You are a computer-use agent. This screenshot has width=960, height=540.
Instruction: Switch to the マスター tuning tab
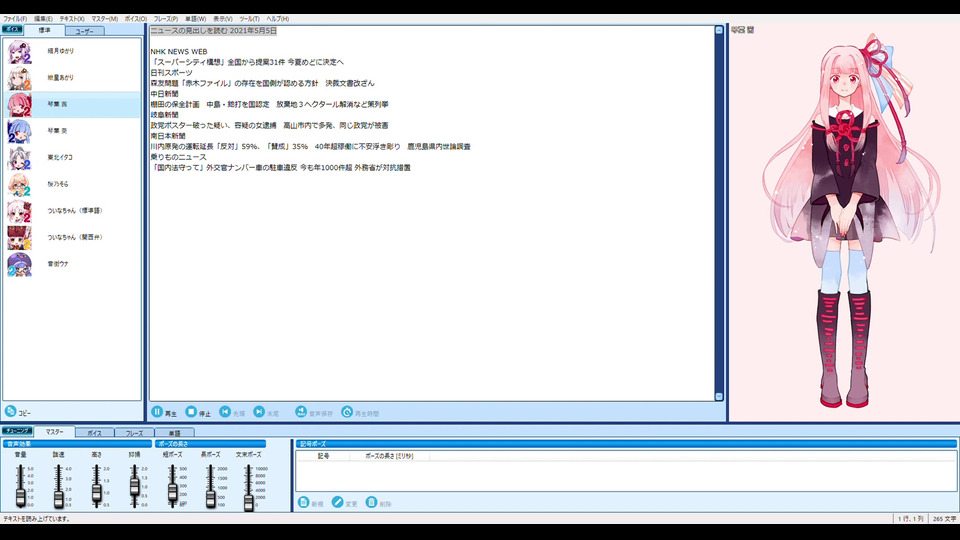click(x=54, y=432)
